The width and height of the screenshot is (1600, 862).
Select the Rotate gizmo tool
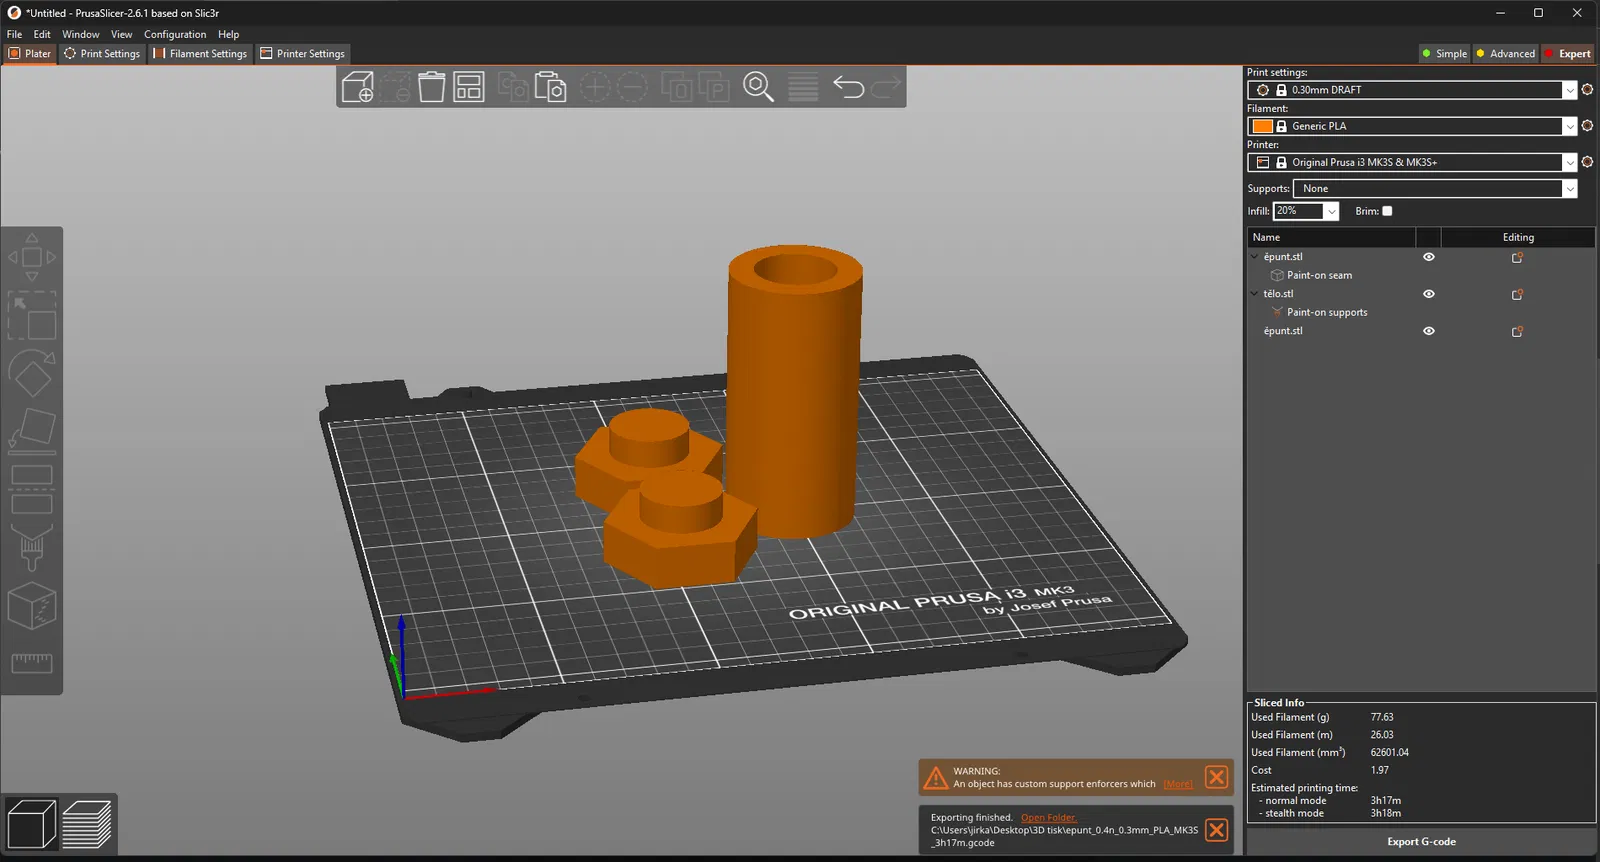pyautogui.click(x=32, y=373)
